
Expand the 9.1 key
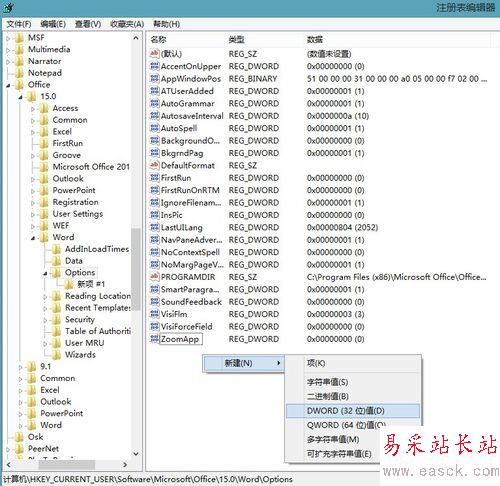coord(21,367)
